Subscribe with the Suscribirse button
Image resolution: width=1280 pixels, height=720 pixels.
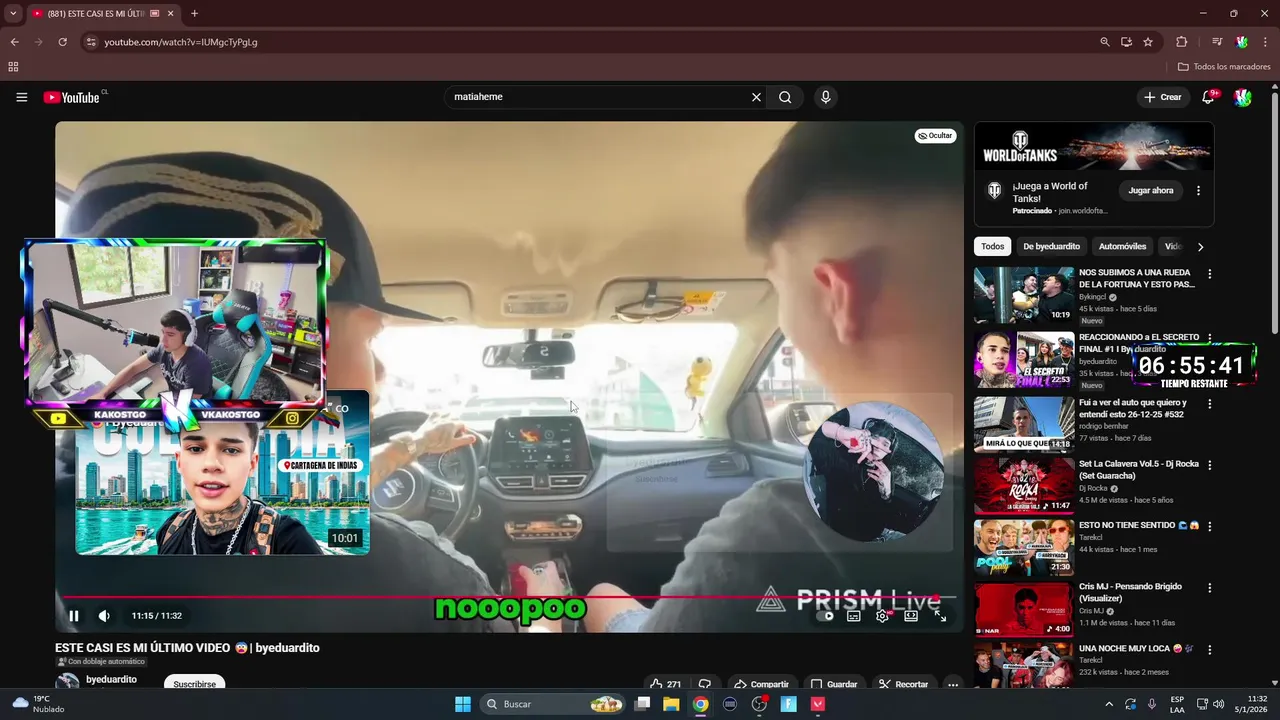[194, 684]
